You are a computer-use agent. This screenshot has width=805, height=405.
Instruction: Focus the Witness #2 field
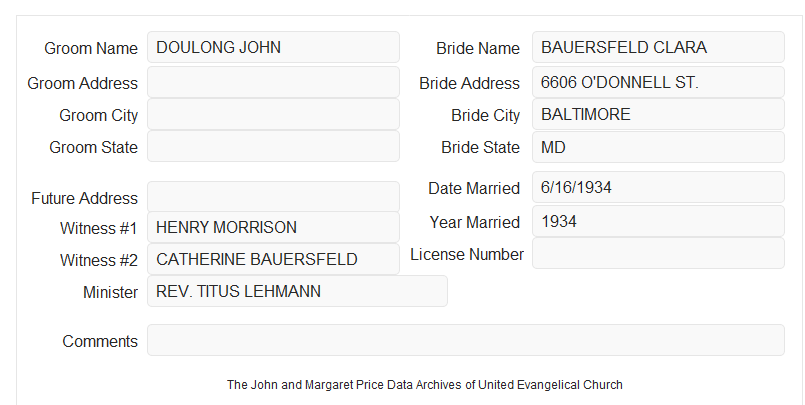point(273,259)
